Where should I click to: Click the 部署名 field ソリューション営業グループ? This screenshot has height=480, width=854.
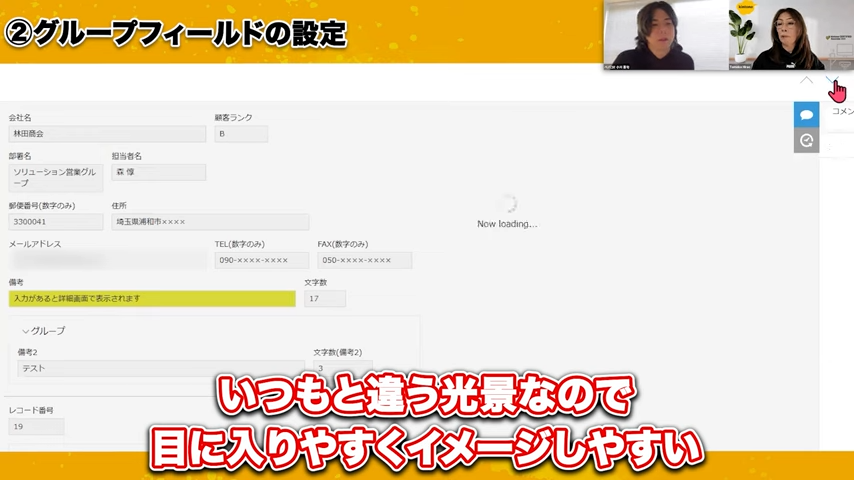(56, 178)
